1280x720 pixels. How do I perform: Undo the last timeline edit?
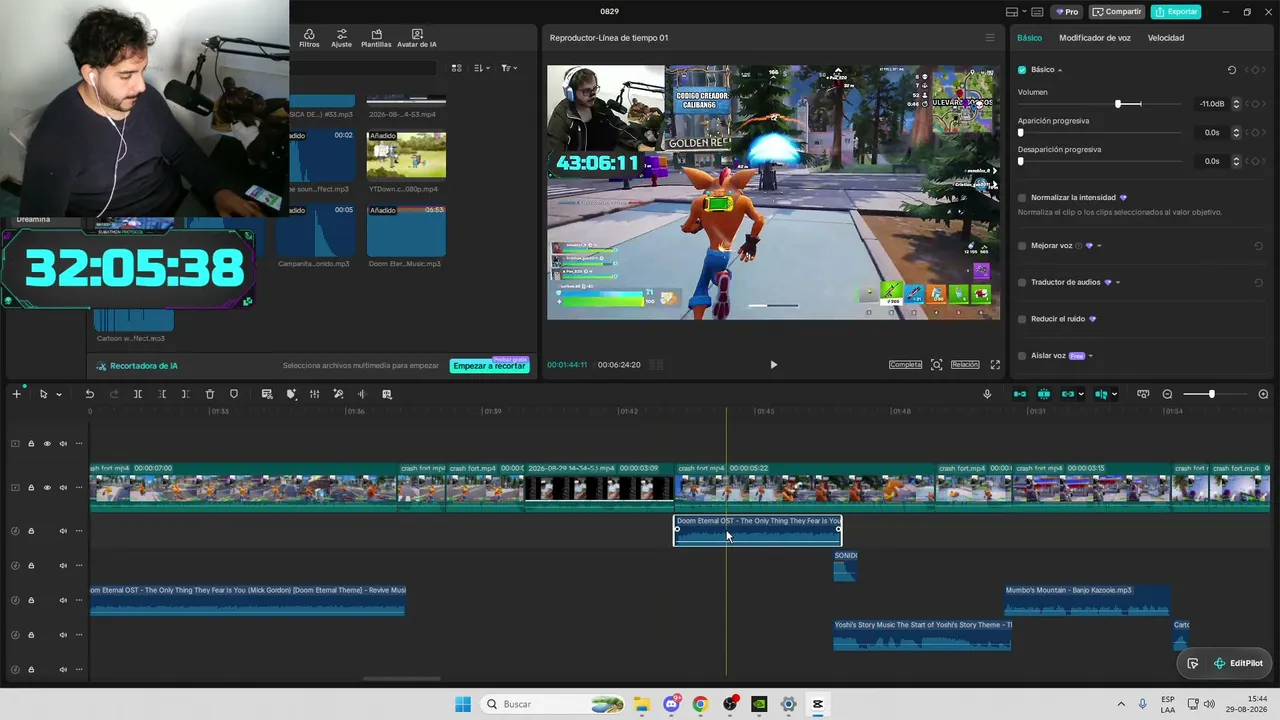pos(89,394)
